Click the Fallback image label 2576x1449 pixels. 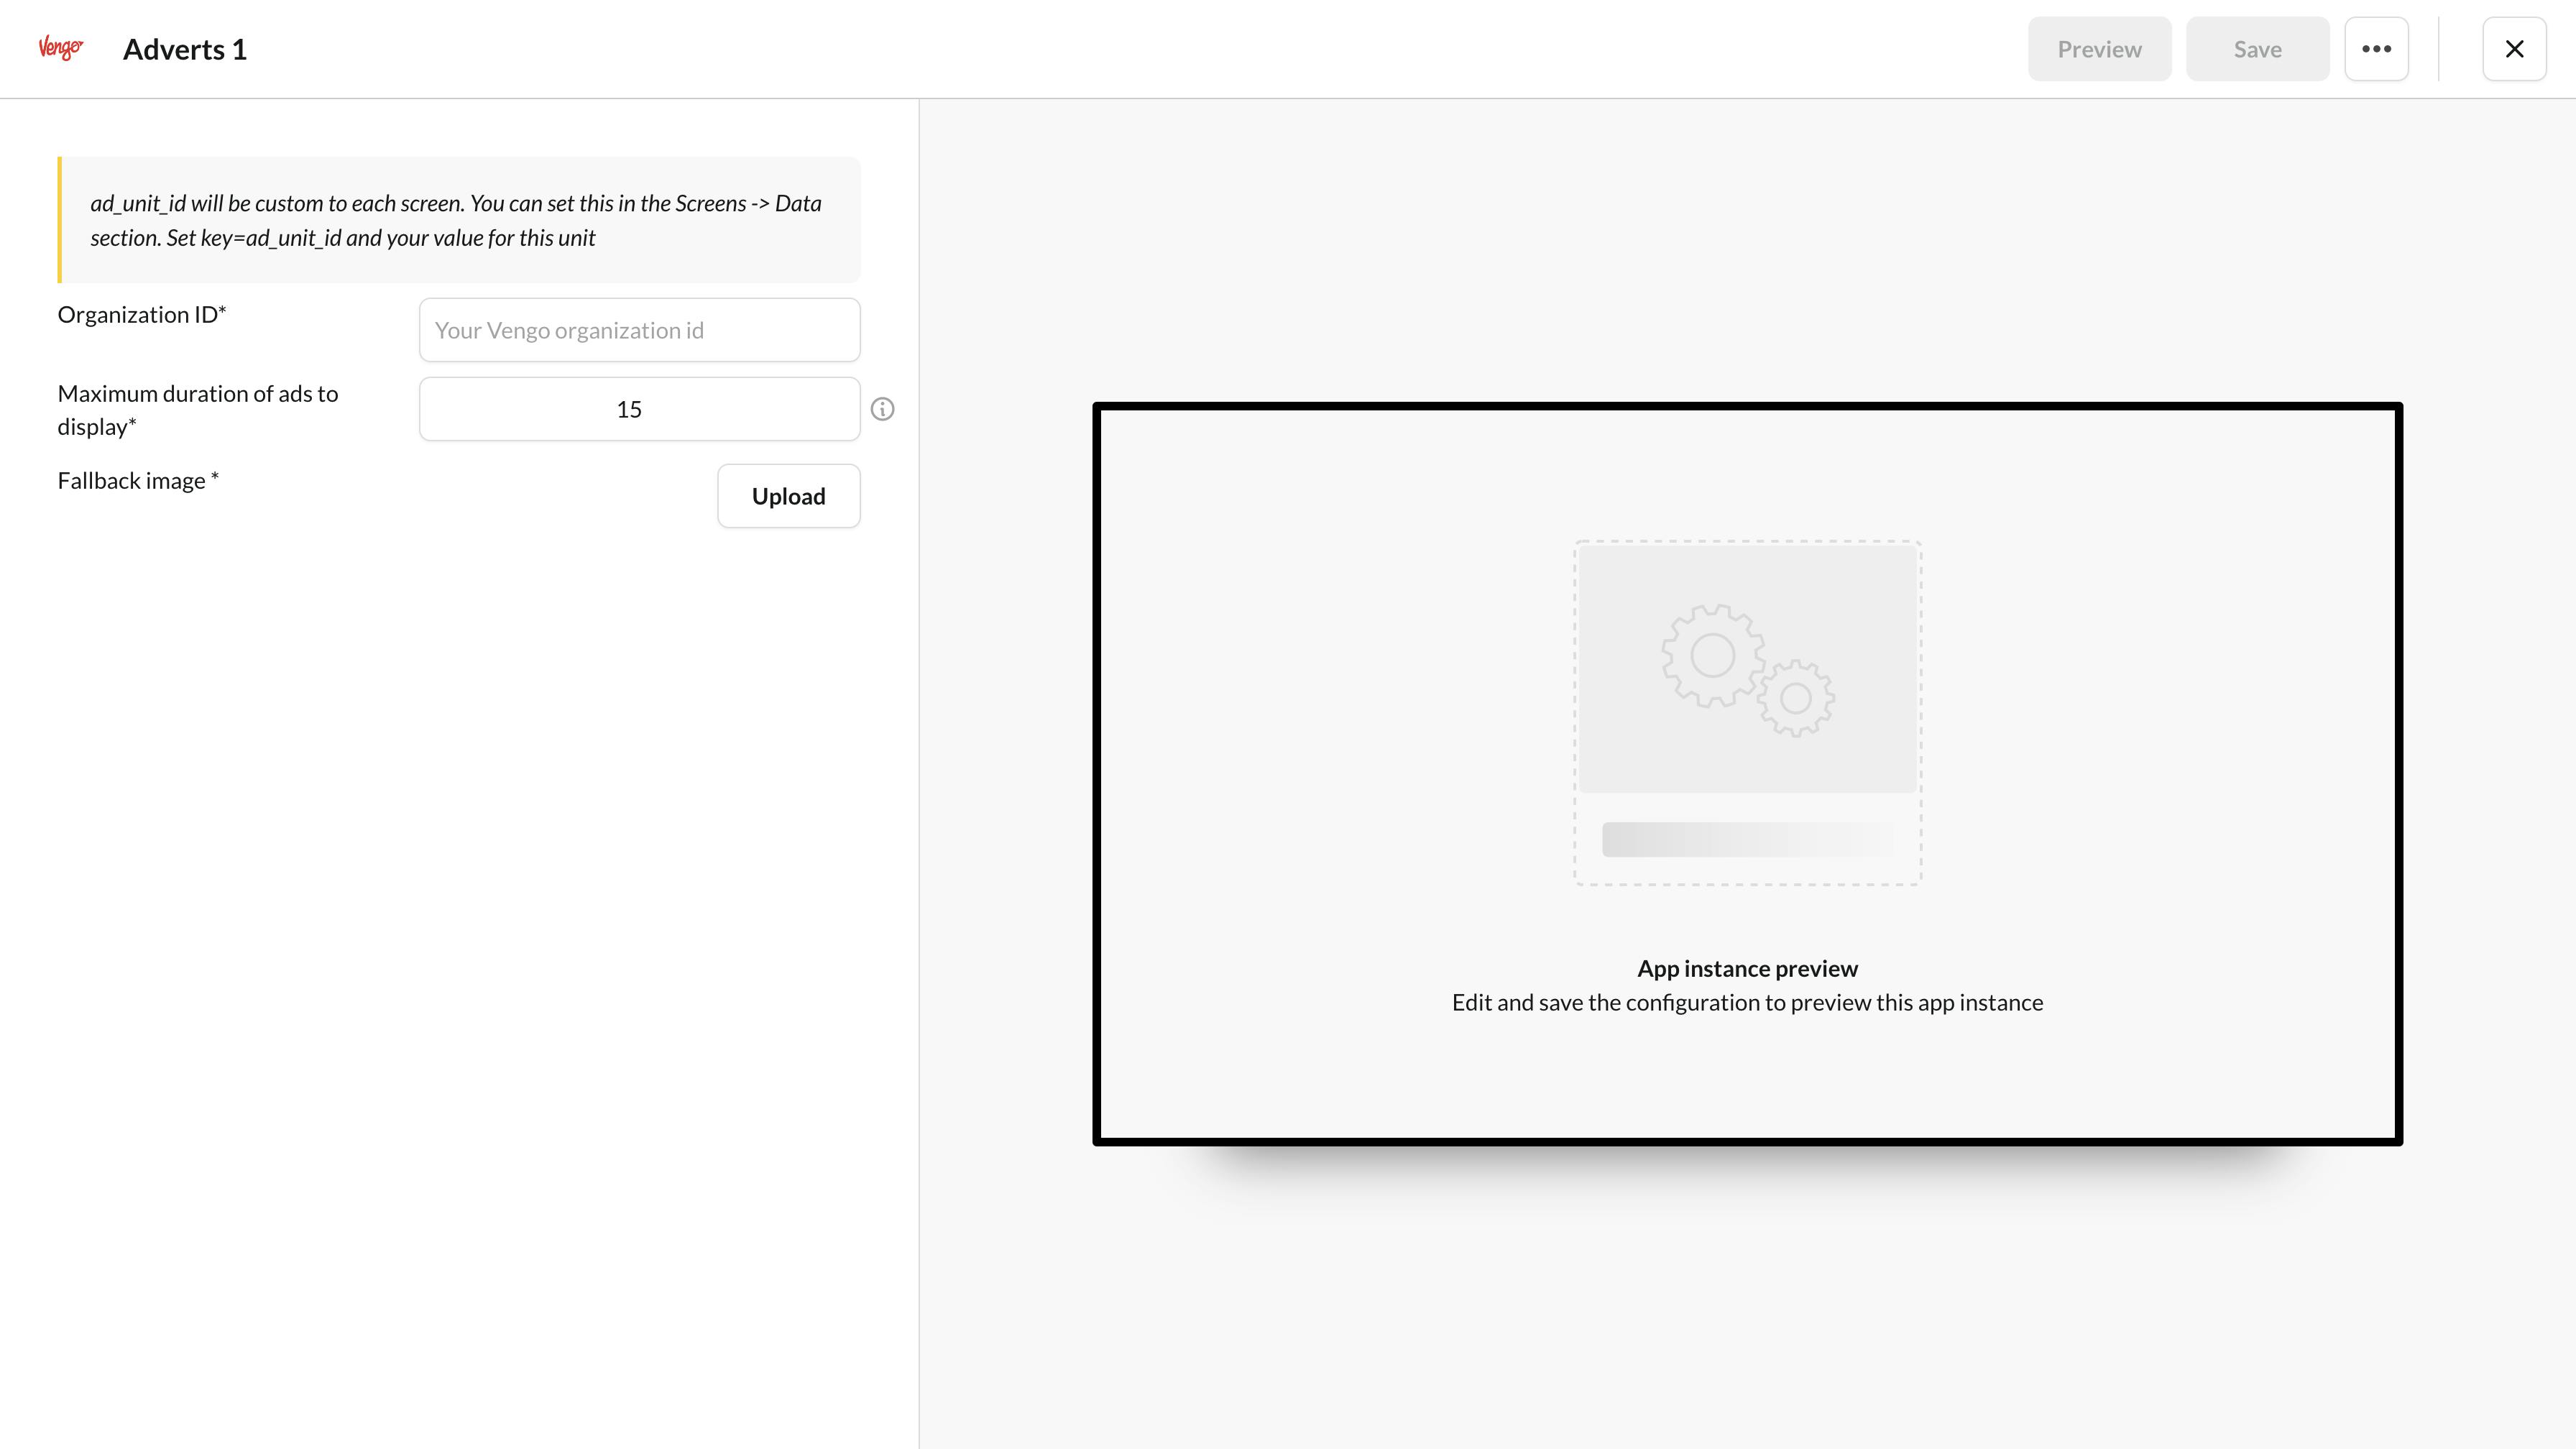tap(138, 480)
